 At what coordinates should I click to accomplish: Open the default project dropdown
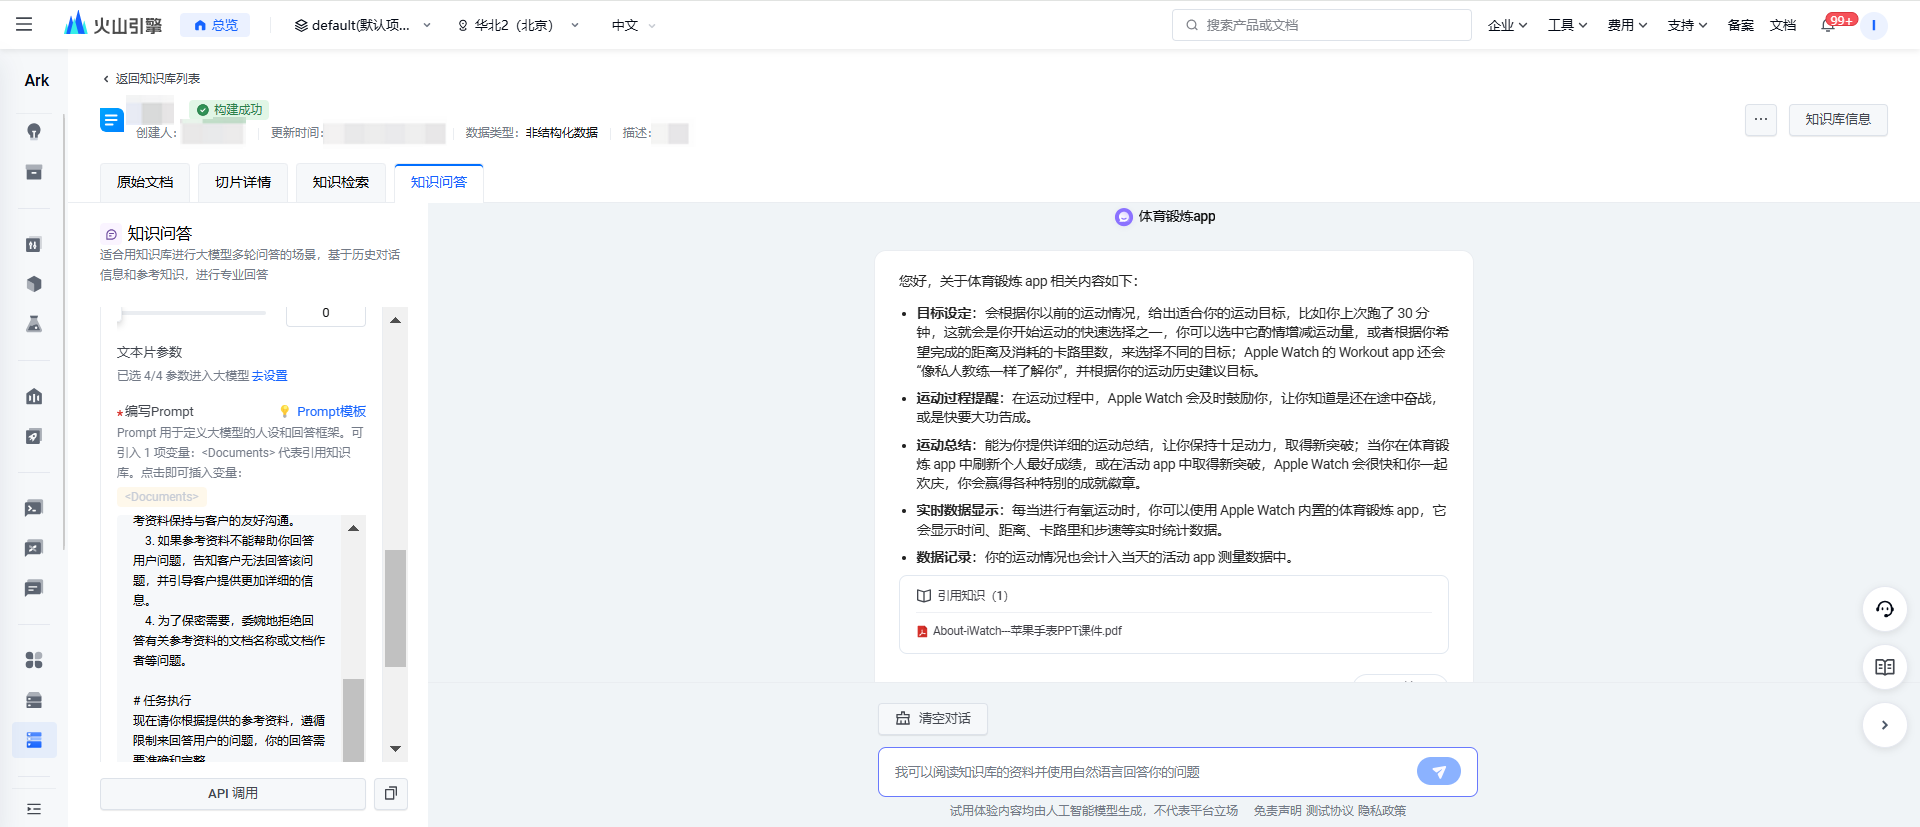362,25
